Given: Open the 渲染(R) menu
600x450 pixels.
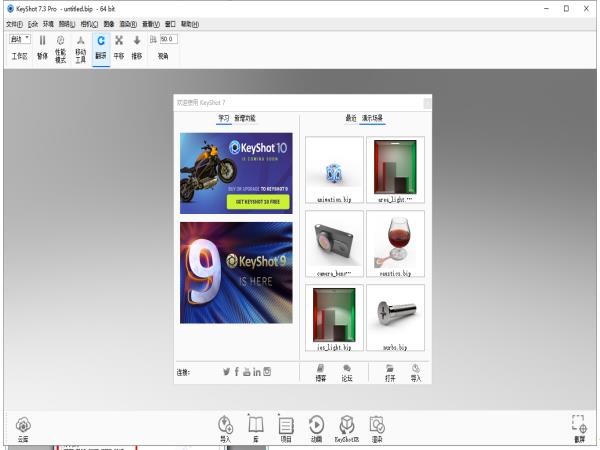Looking at the screenshot, I should [128, 24].
